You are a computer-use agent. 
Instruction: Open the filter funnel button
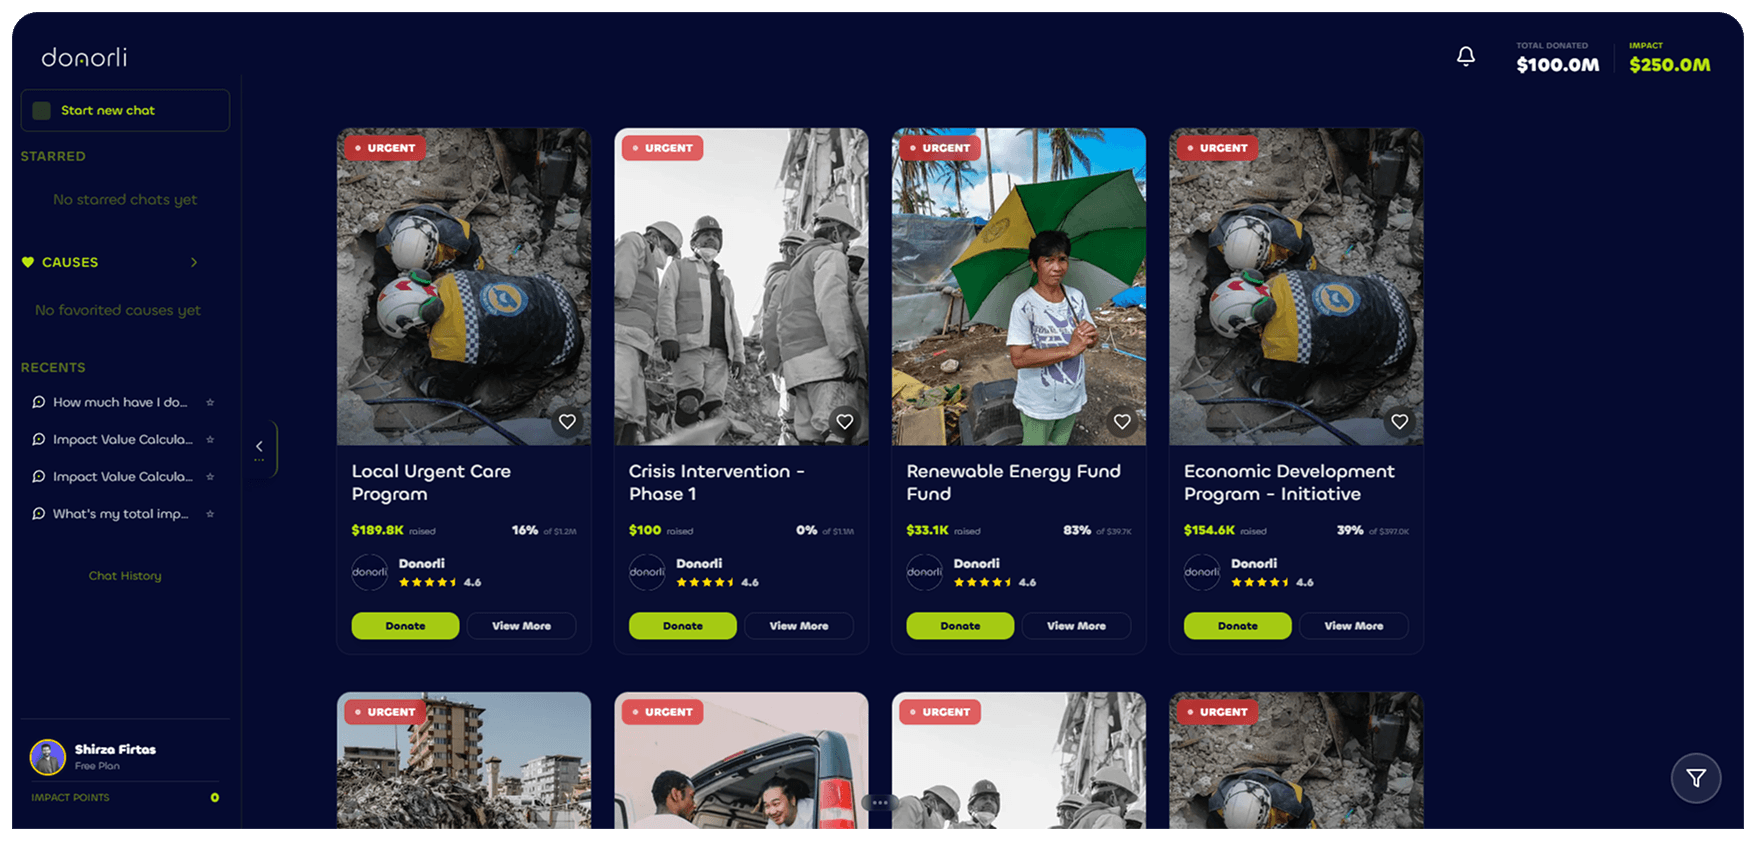point(1696,778)
